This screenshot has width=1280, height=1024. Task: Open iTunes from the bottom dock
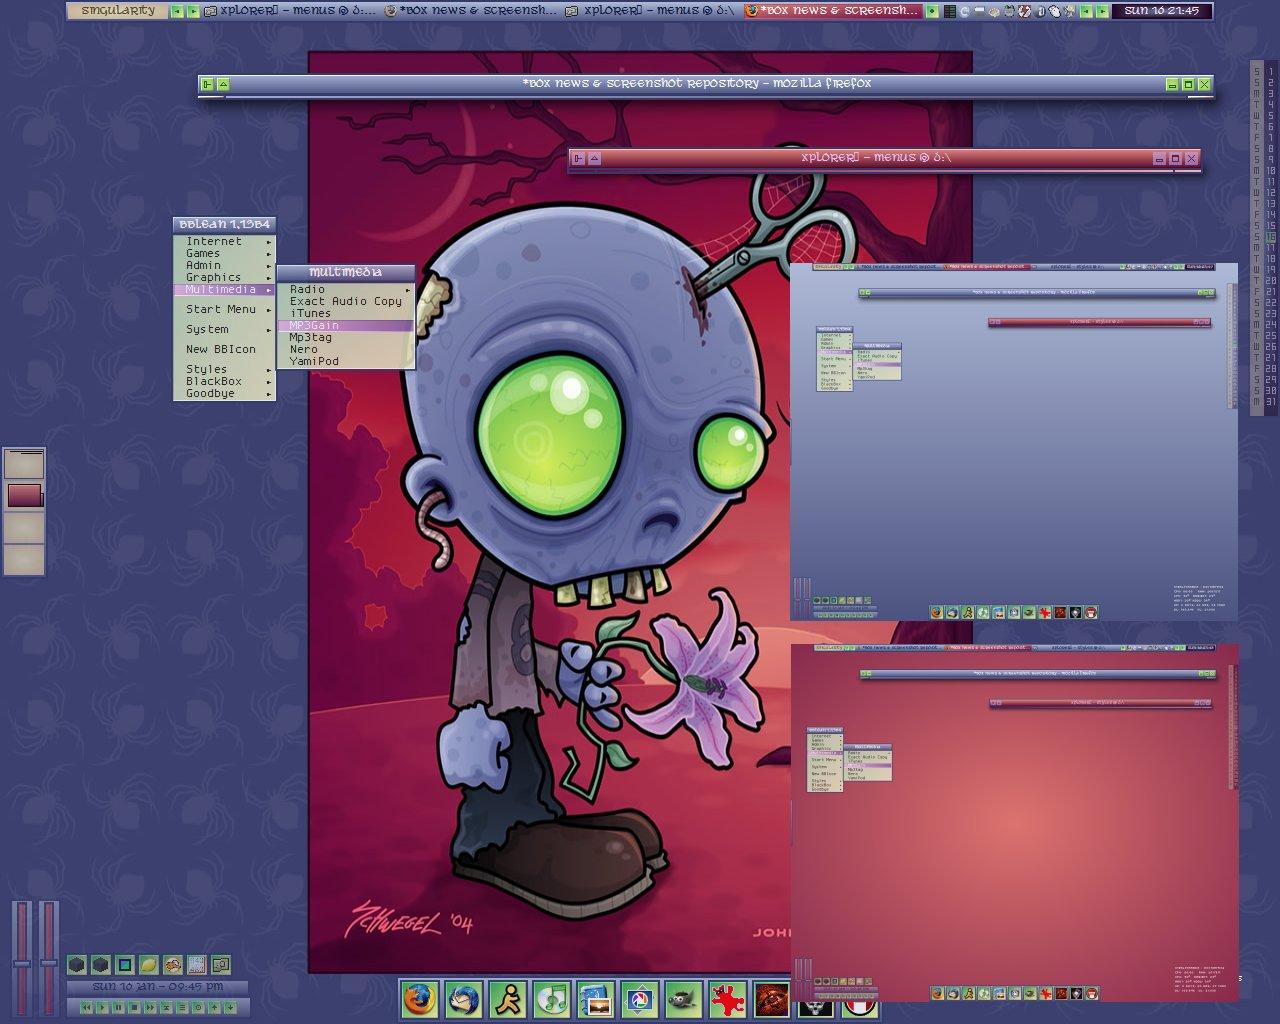click(x=550, y=999)
